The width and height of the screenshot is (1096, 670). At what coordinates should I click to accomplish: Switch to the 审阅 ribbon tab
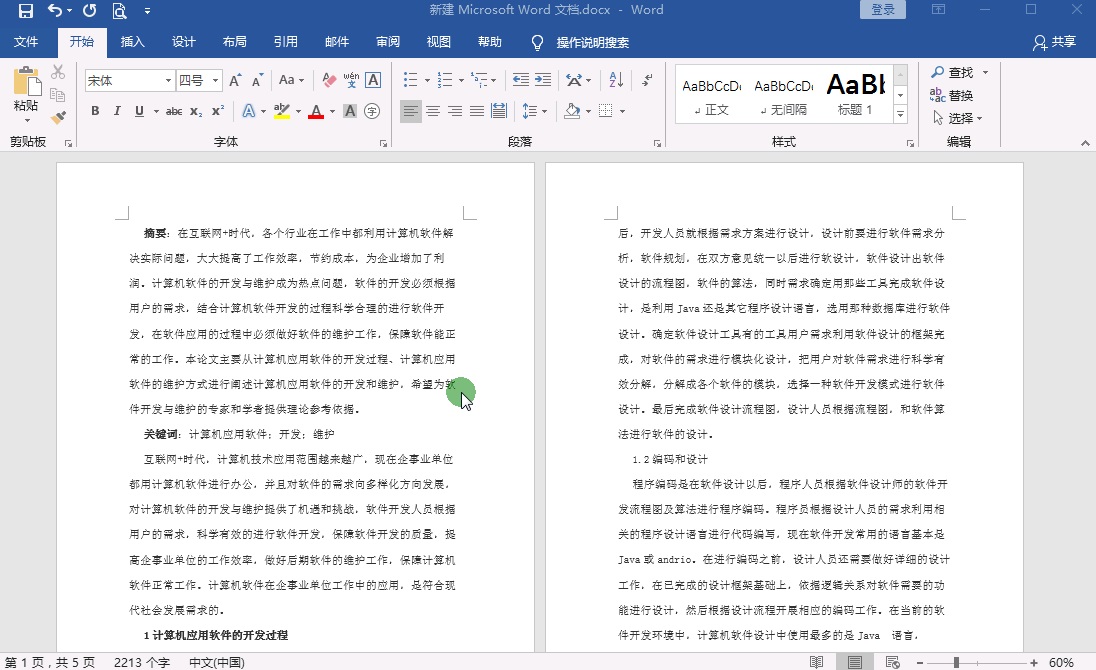388,42
